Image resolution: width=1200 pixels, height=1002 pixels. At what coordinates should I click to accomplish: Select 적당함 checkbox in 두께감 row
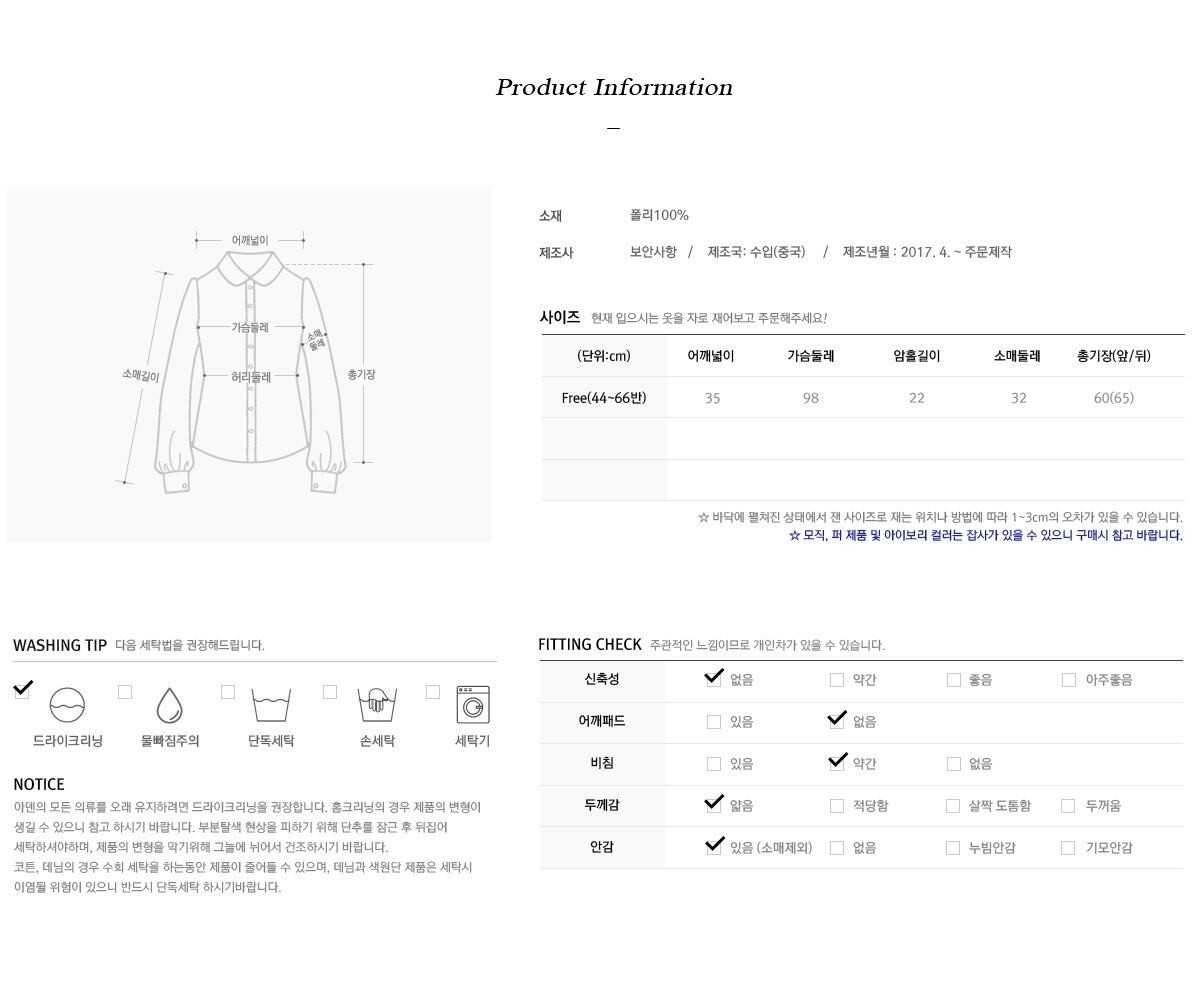click(837, 806)
